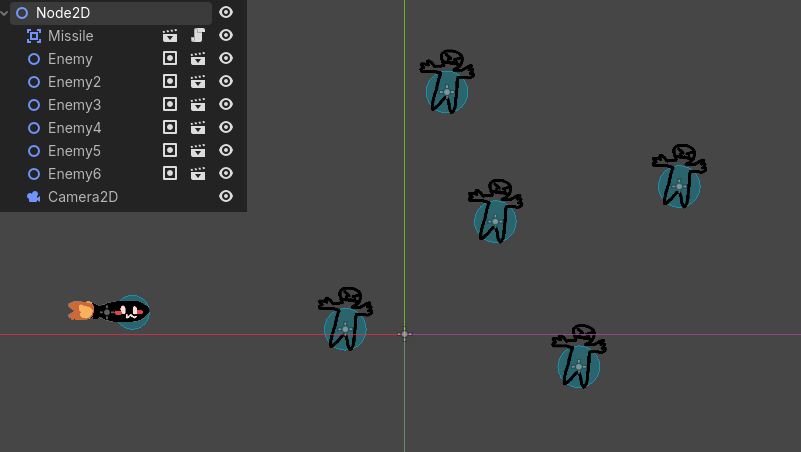Select the topmost enemy sprite in viewport
Image resolution: width=801 pixels, height=452 pixels.
pos(447,82)
